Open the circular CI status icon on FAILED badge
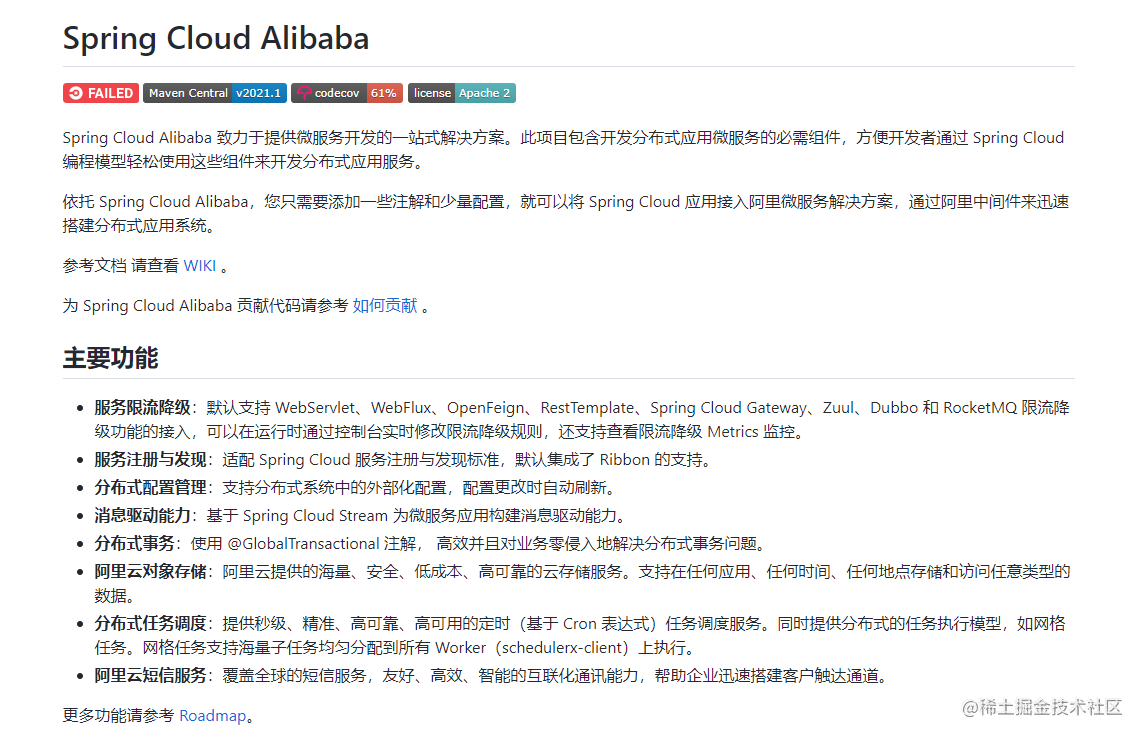The height and width of the screenshot is (739, 1144). [75, 93]
